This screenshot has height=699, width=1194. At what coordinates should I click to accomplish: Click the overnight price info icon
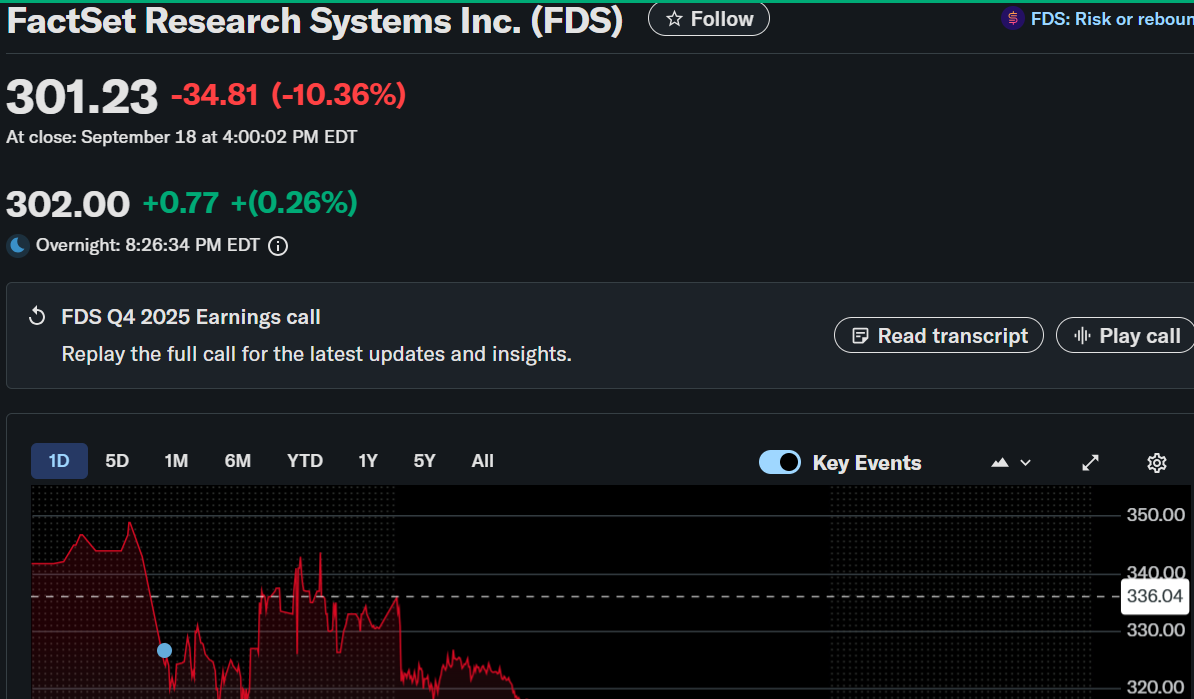click(x=278, y=246)
